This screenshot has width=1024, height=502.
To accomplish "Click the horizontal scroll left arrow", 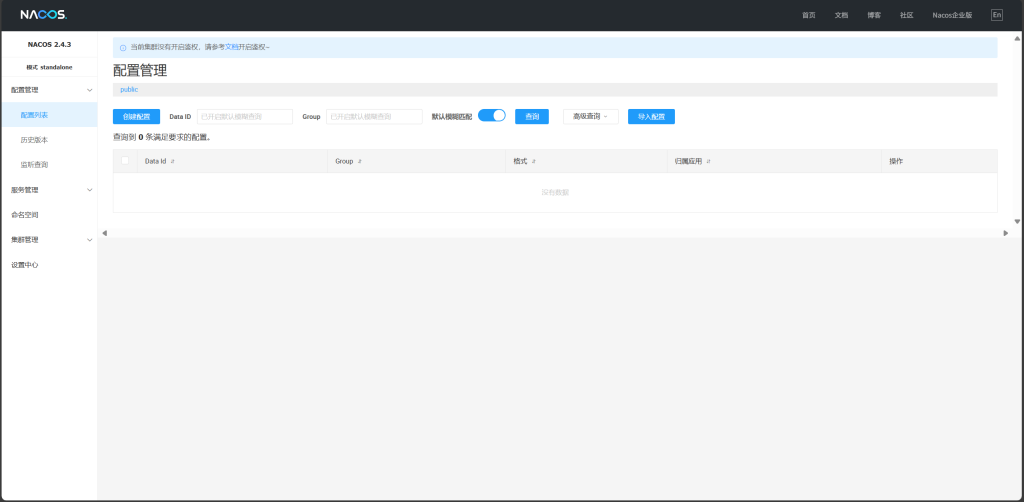I will coord(105,233).
